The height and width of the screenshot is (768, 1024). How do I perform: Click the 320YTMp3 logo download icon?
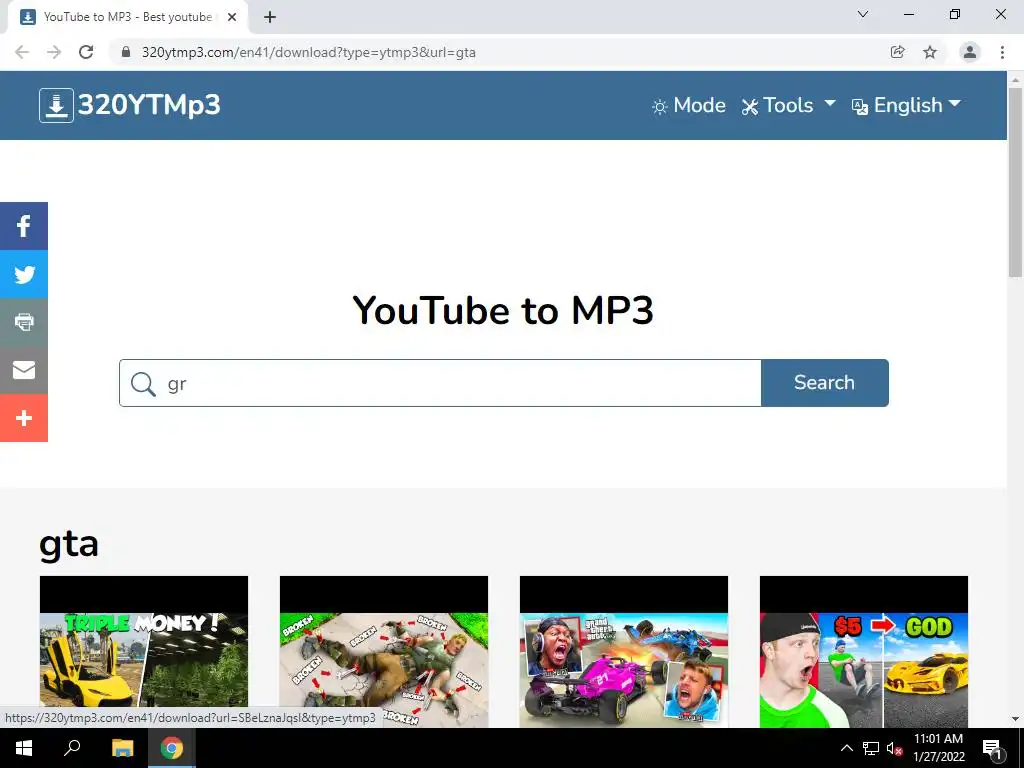[x=56, y=105]
